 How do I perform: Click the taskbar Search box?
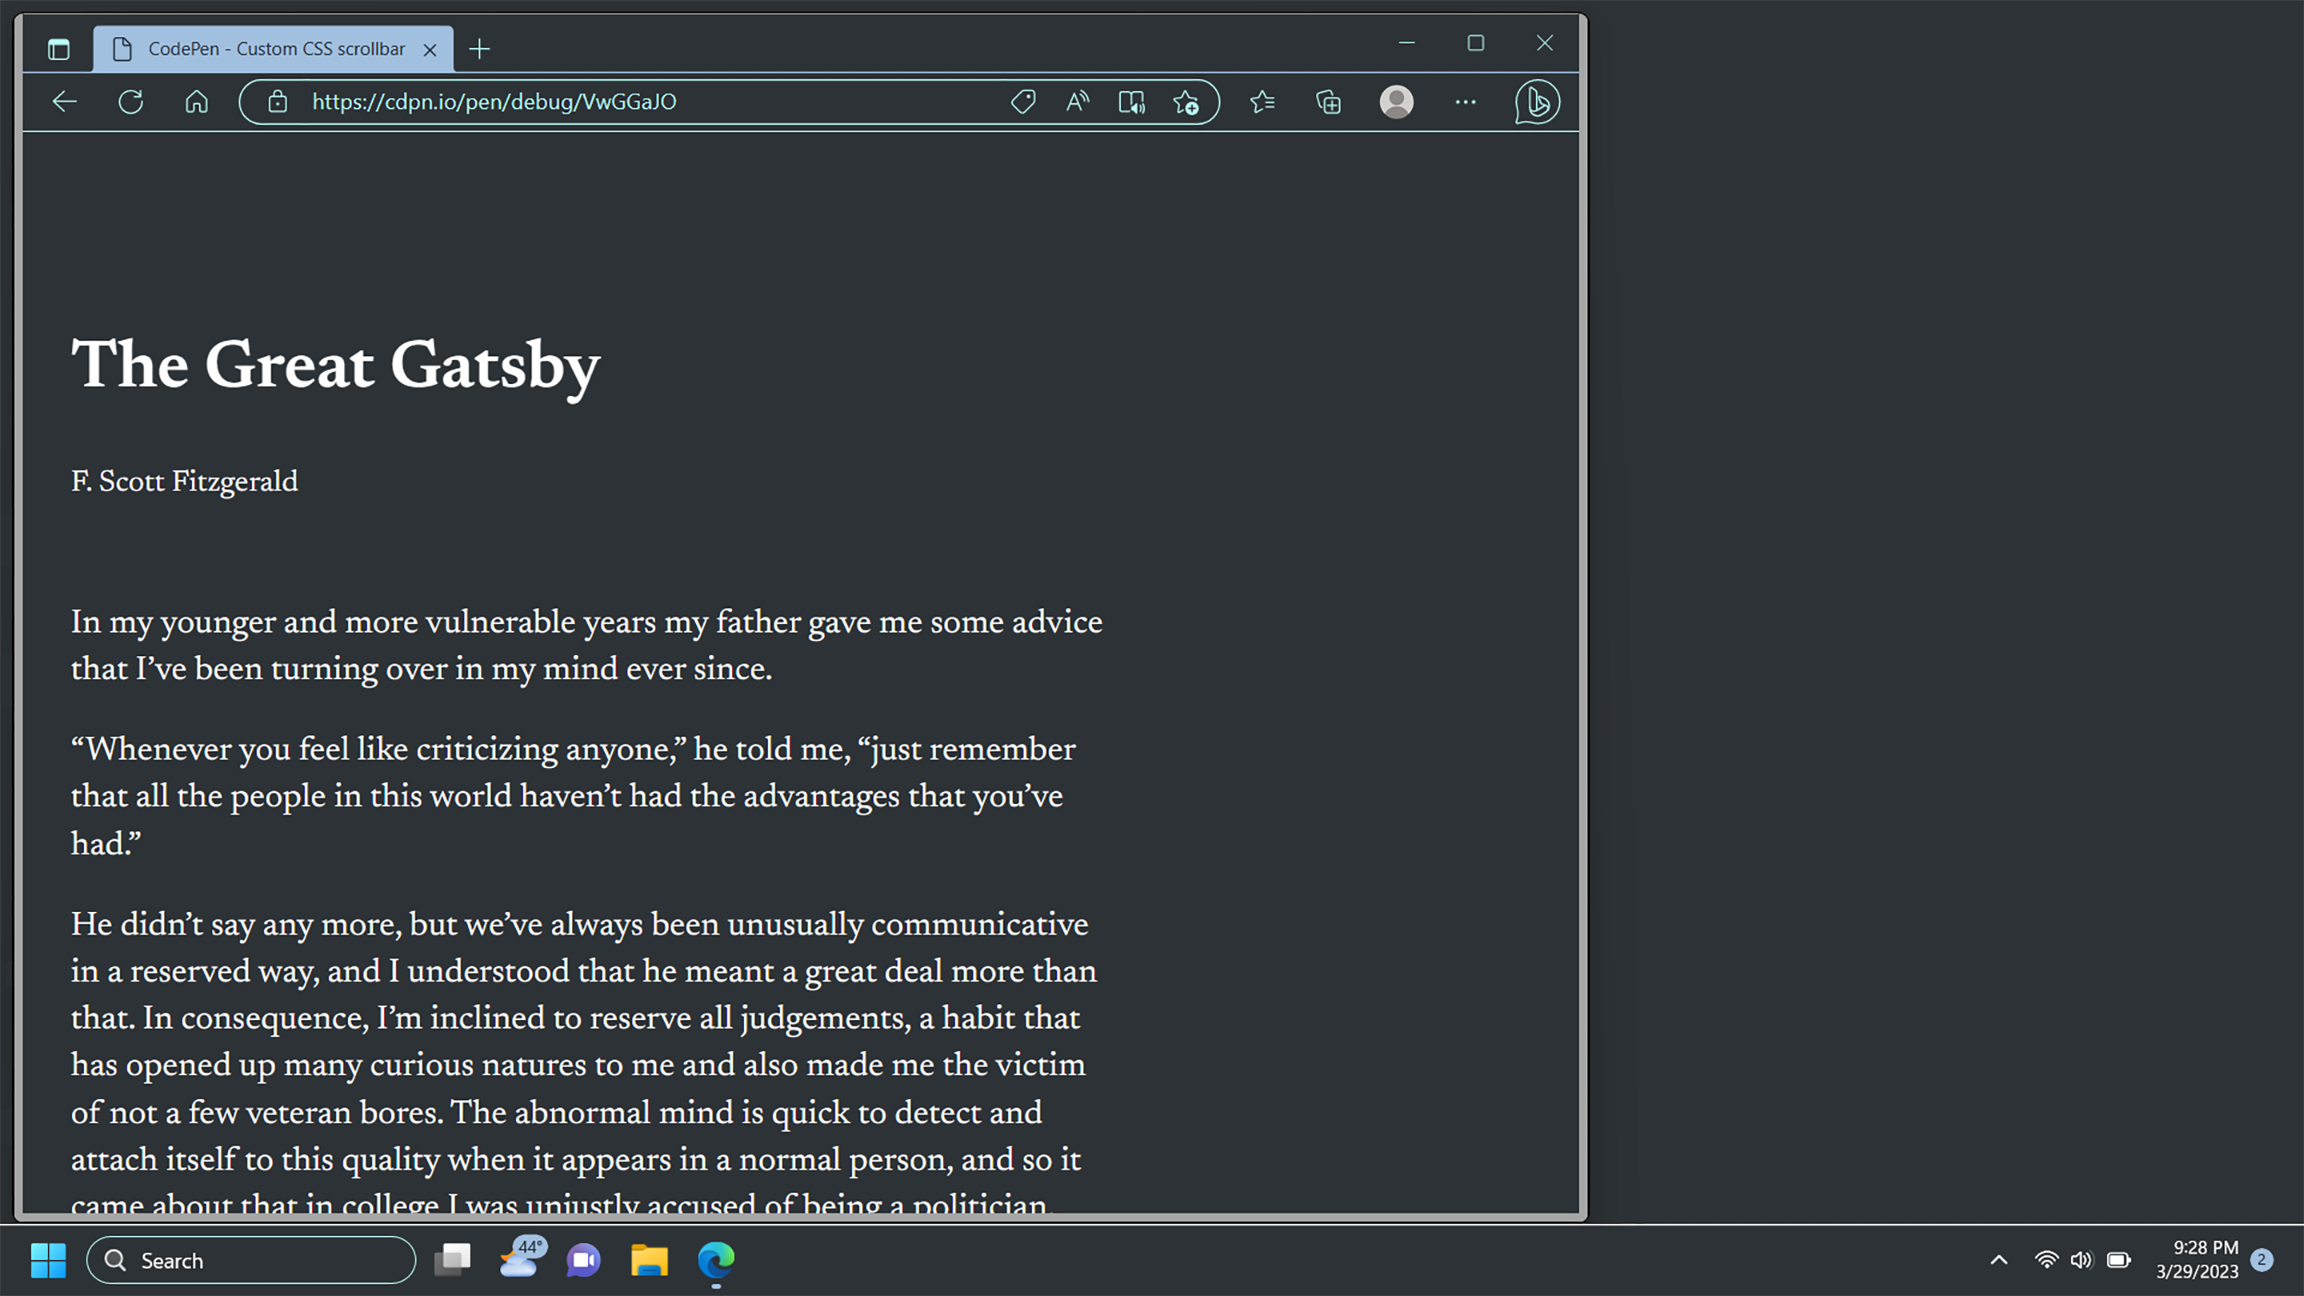coord(251,1260)
